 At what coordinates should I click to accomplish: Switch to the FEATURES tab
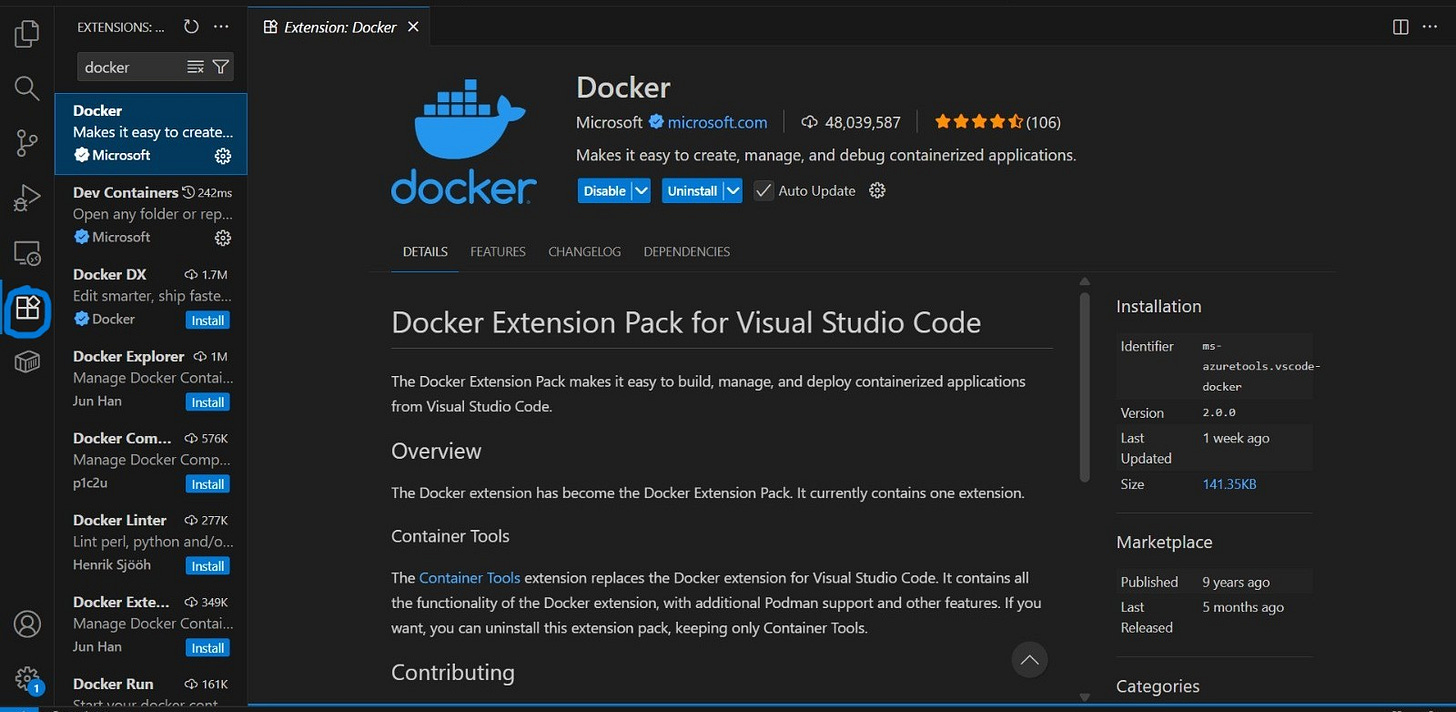(x=498, y=252)
